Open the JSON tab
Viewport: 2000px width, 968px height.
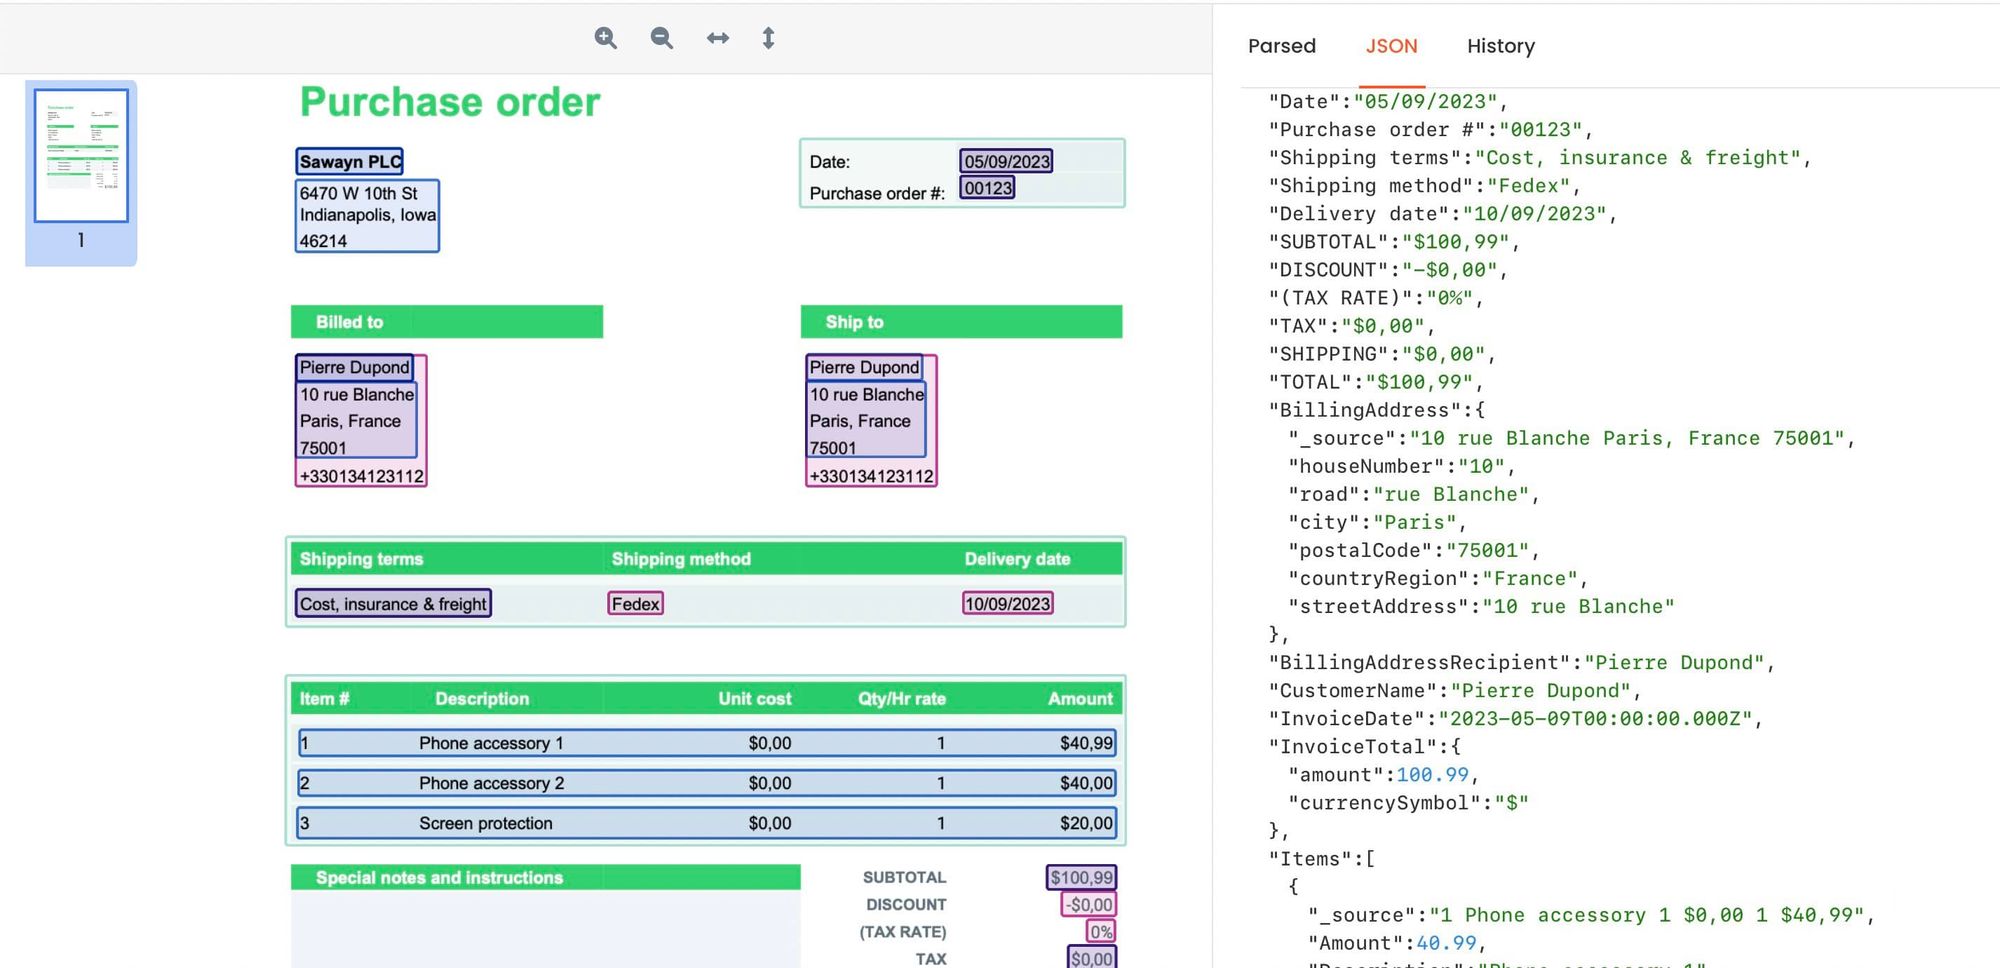pyautogui.click(x=1391, y=46)
